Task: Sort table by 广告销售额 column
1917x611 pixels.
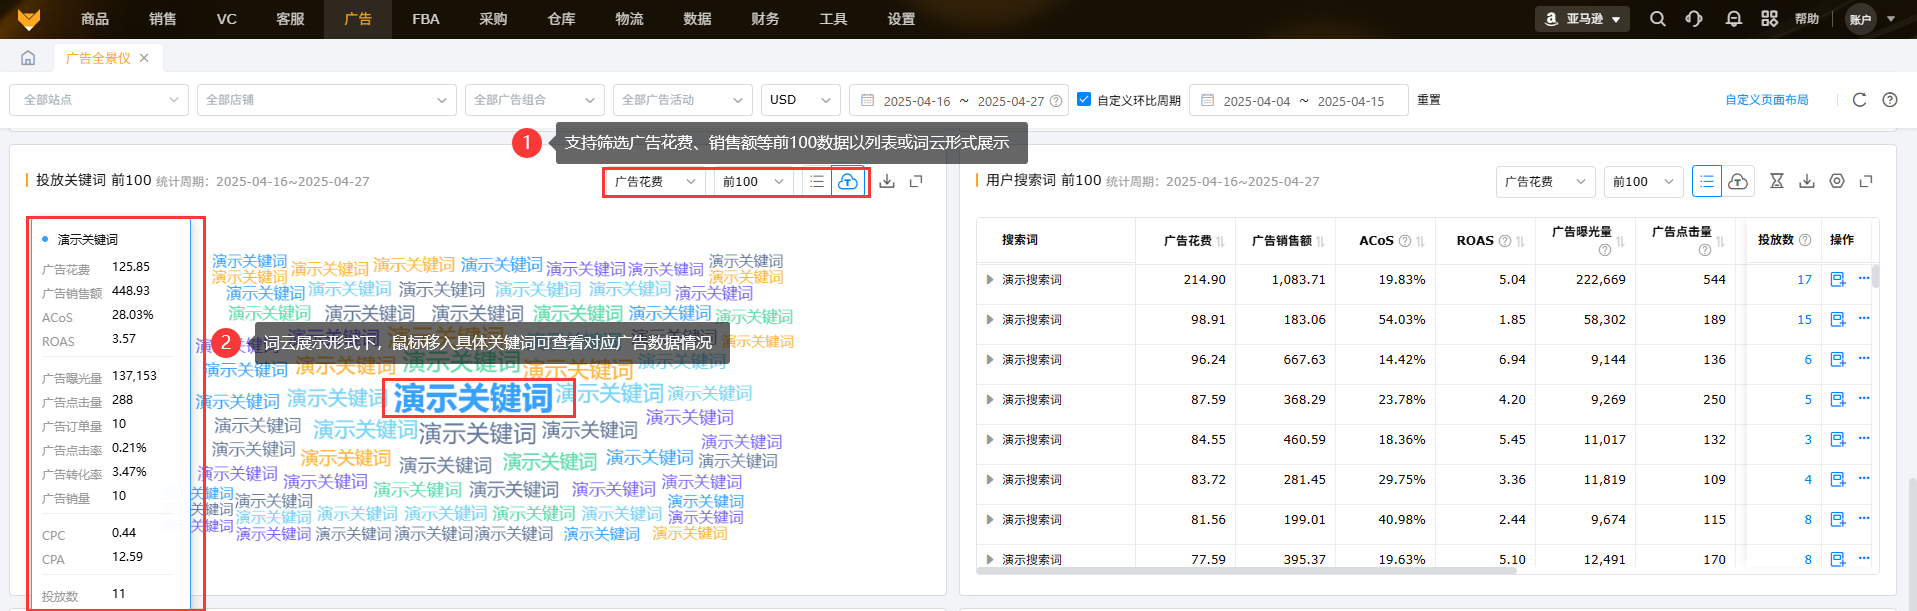Action: coord(1321,241)
